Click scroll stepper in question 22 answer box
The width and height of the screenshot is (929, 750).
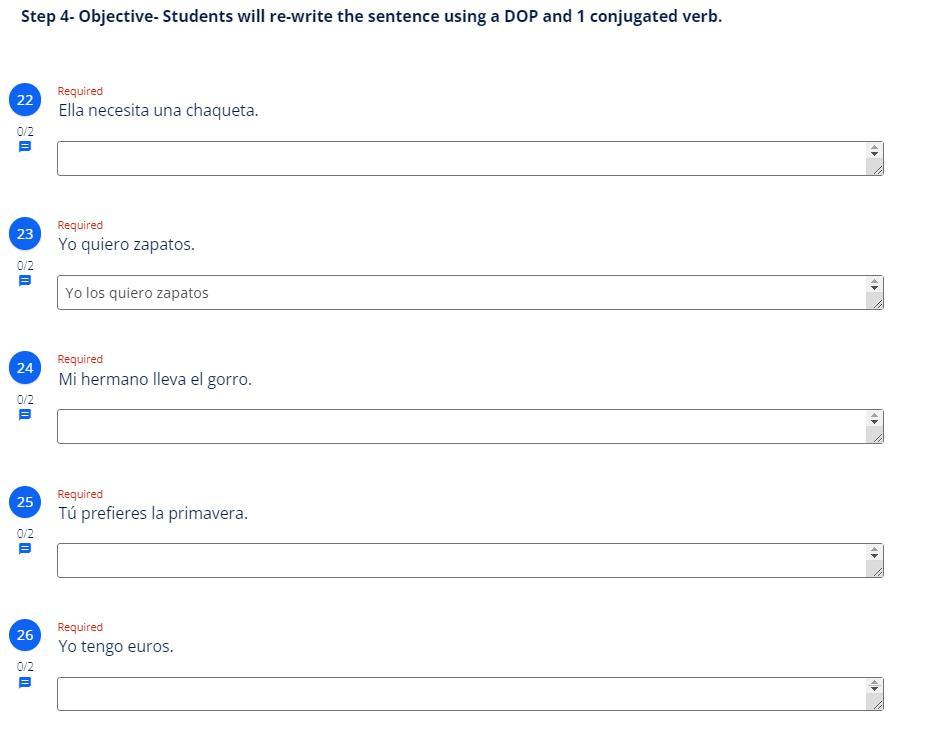pos(874,150)
